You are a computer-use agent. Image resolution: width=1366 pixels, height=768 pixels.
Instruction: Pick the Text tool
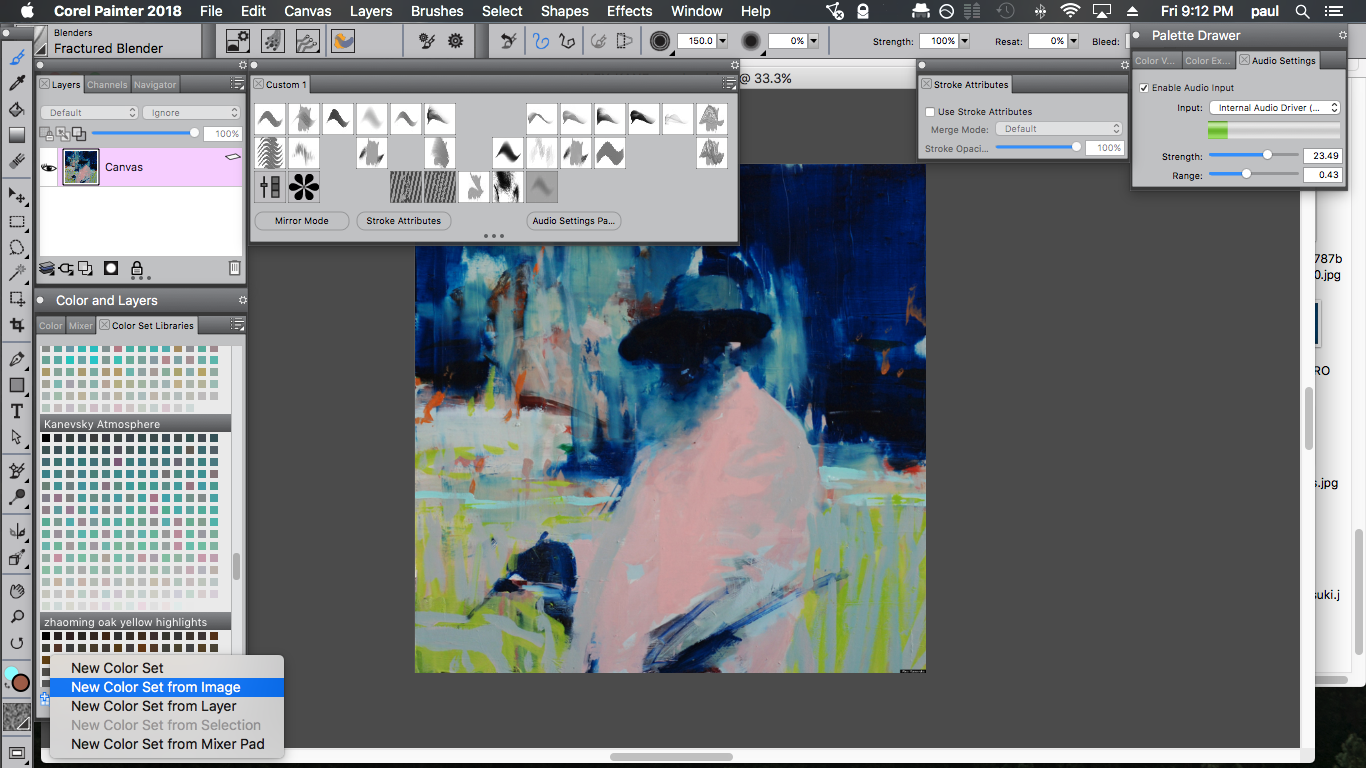(x=17, y=411)
